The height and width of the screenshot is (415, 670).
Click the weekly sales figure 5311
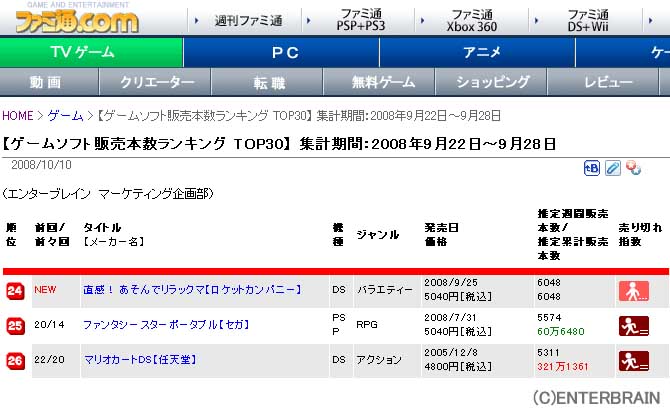point(548,353)
